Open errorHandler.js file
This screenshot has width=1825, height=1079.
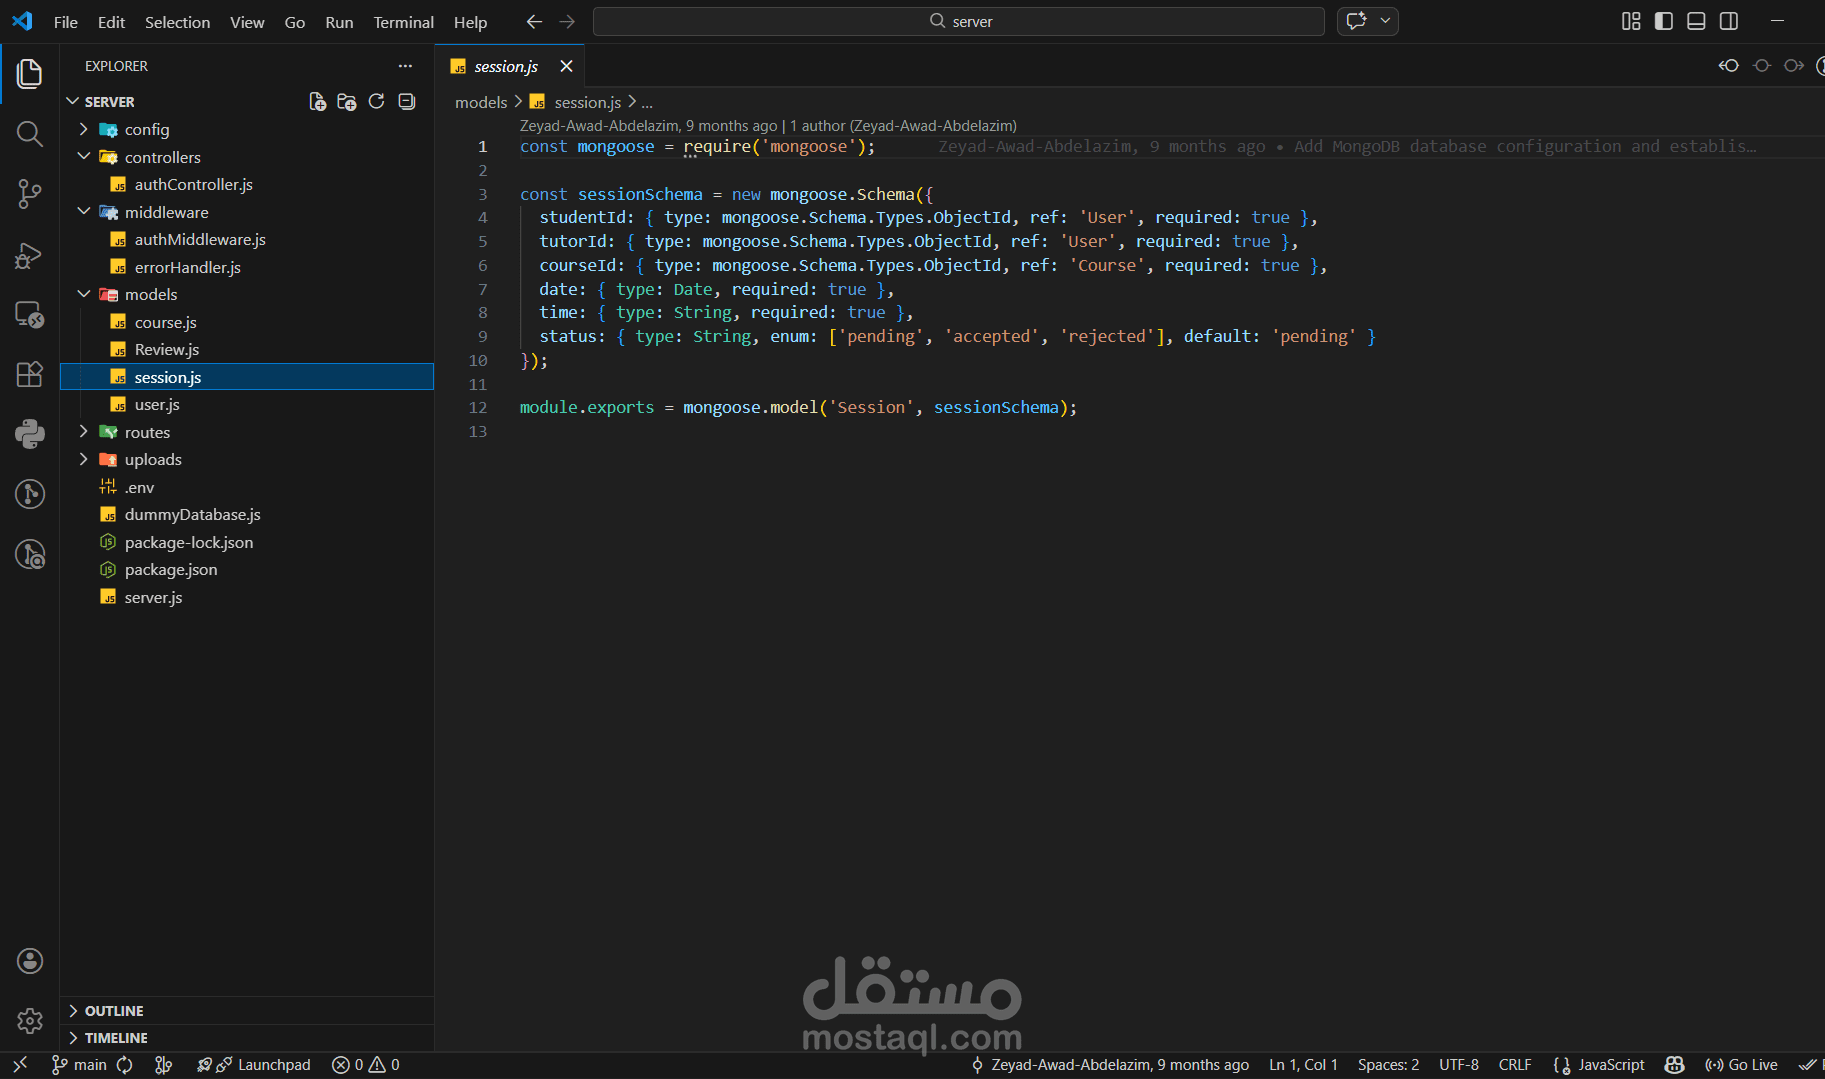247,267
